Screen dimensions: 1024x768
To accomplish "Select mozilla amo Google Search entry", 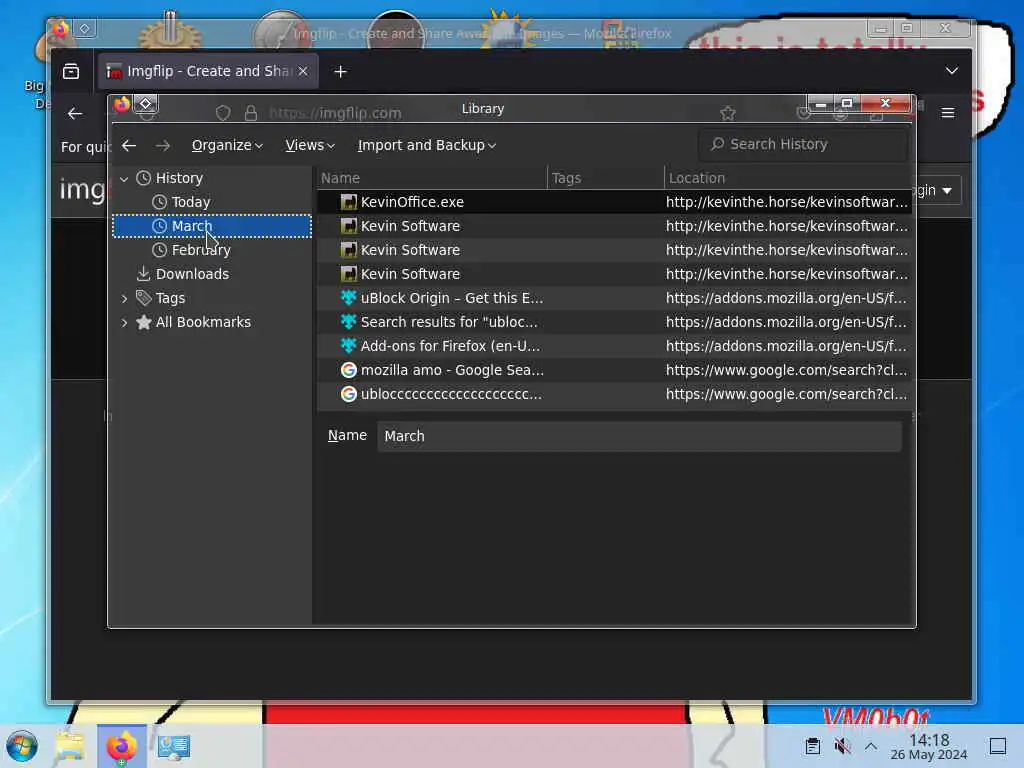I will pos(614,370).
